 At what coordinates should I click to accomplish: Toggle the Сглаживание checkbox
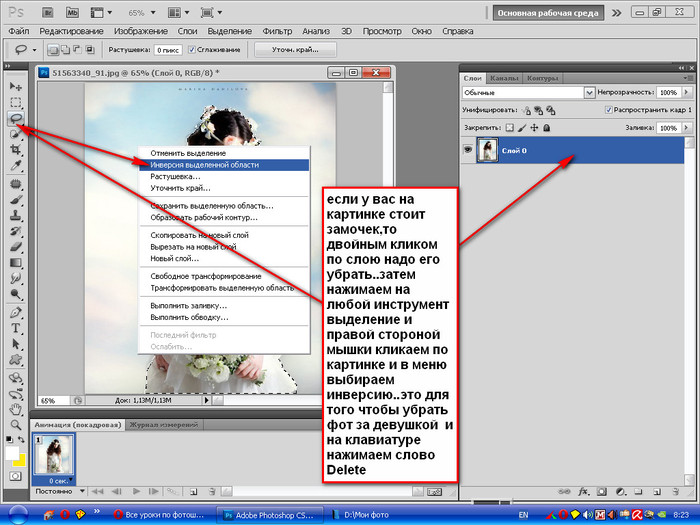coord(193,49)
